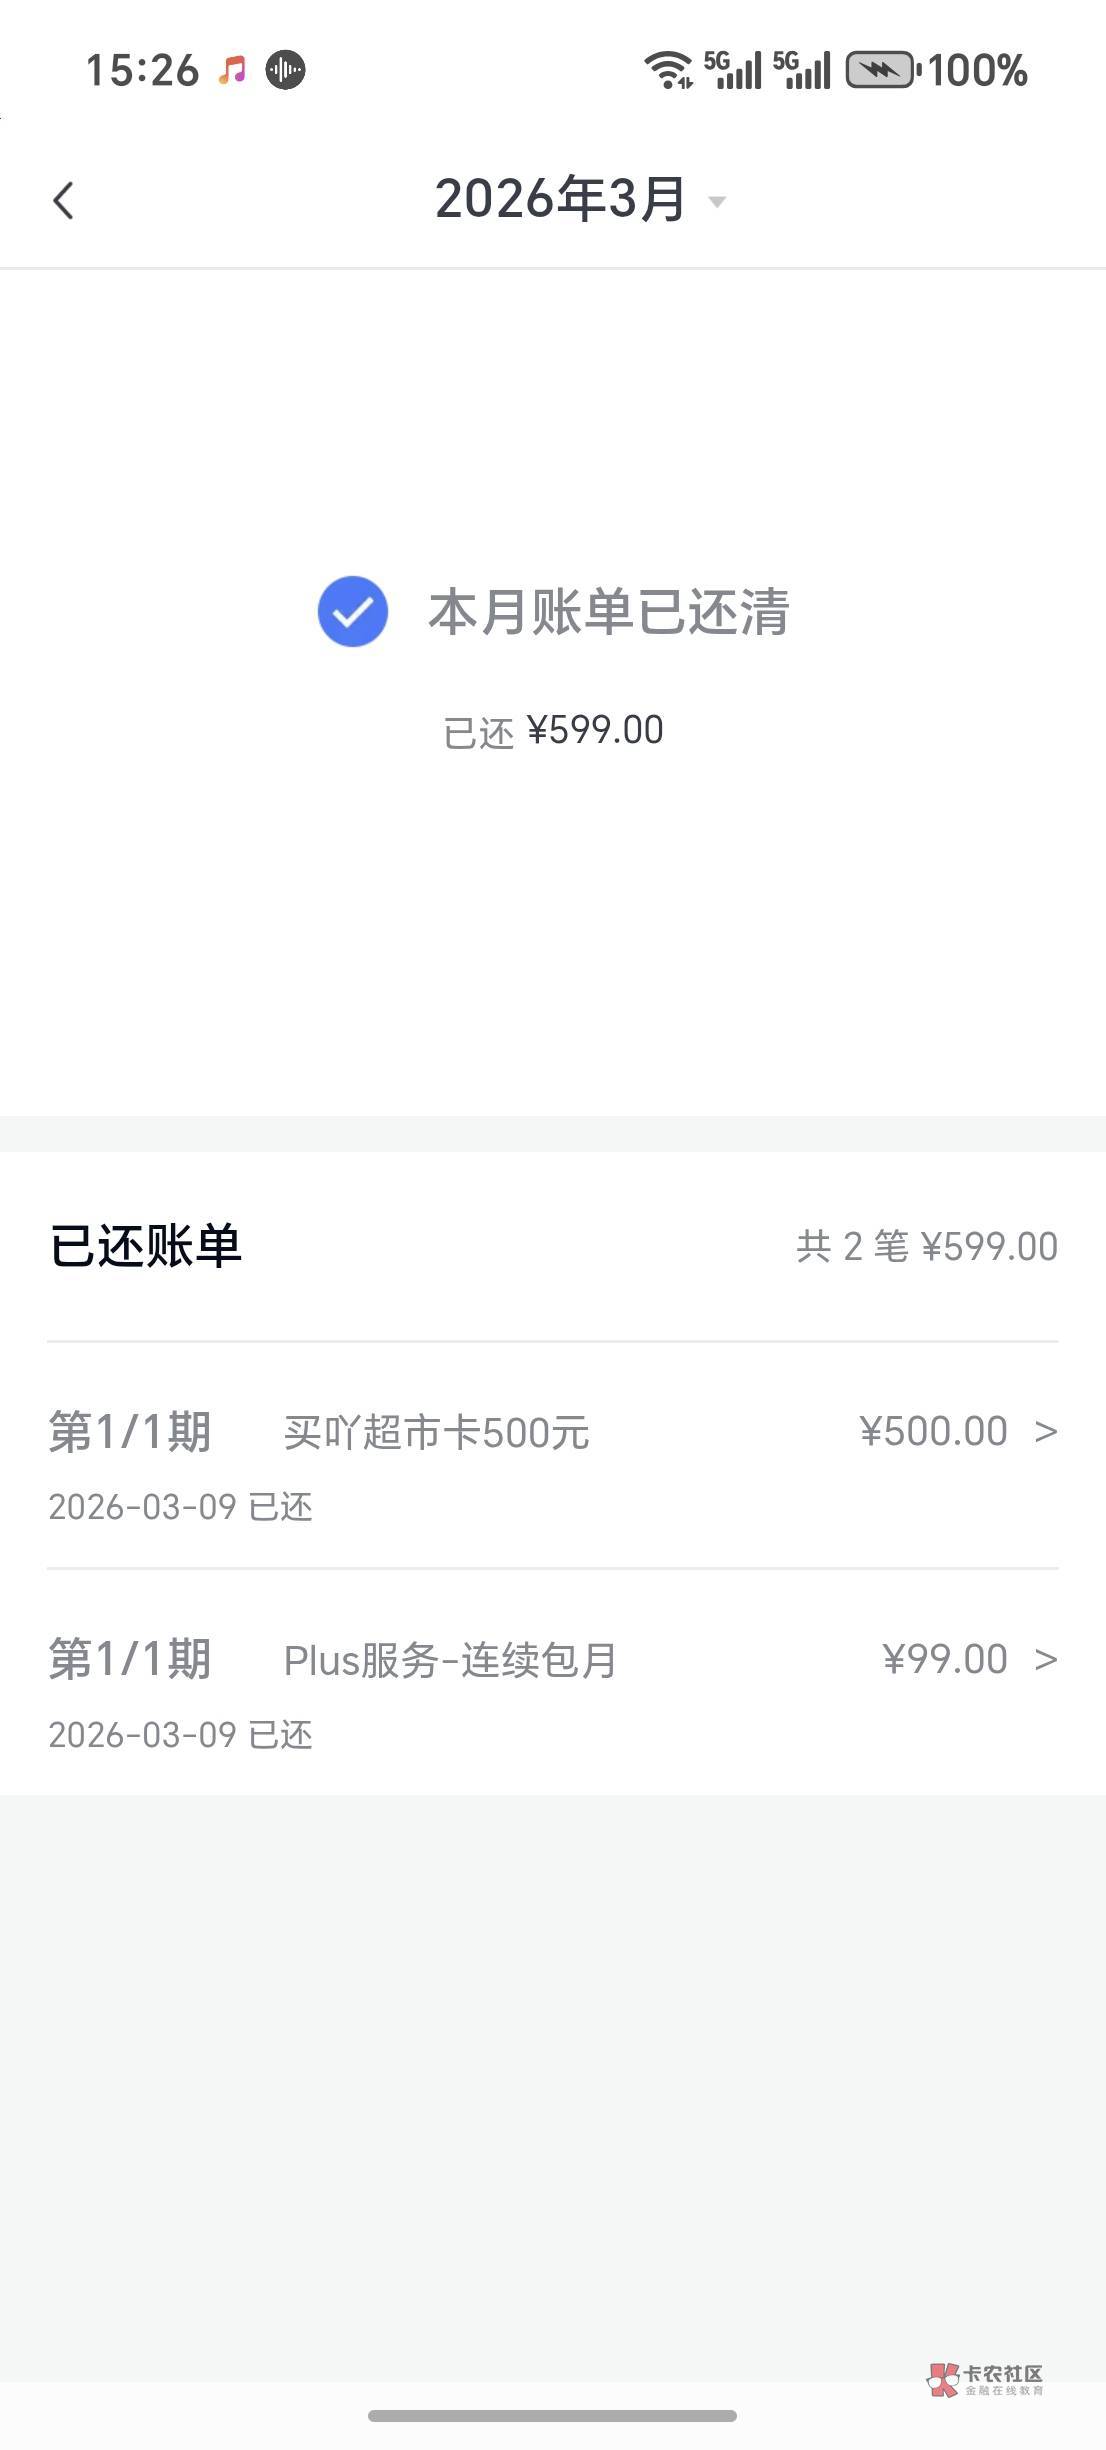Tap the second 5G signal icon
This screenshot has height=2450, width=1106.
pos(801,70)
